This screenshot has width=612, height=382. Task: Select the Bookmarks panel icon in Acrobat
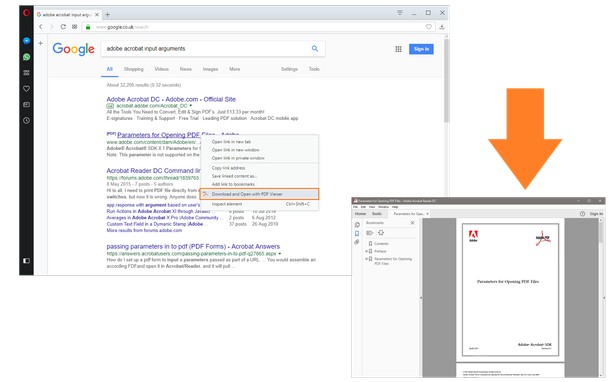[357, 233]
